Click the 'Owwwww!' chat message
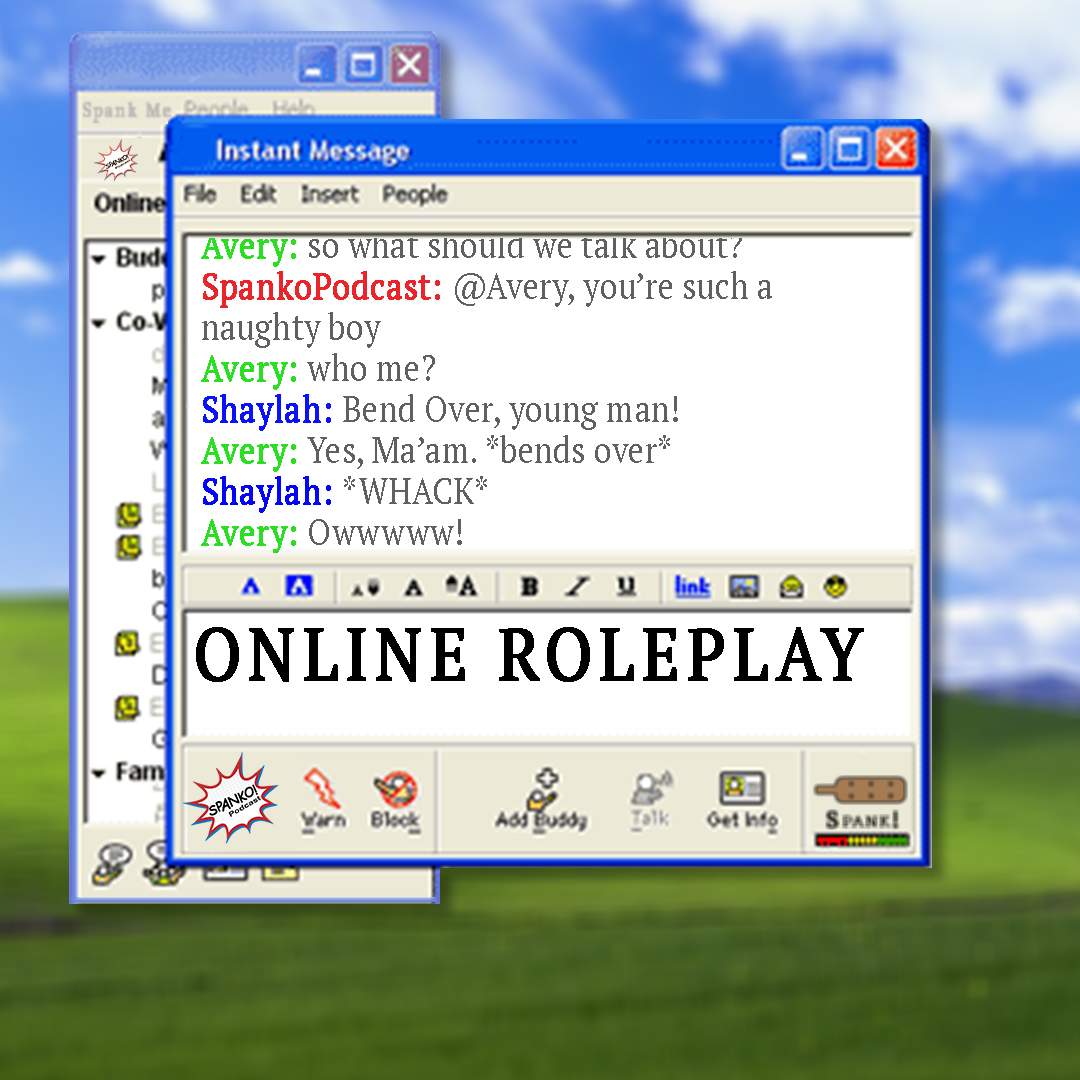1080x1080 pixels. pos(385,533)
